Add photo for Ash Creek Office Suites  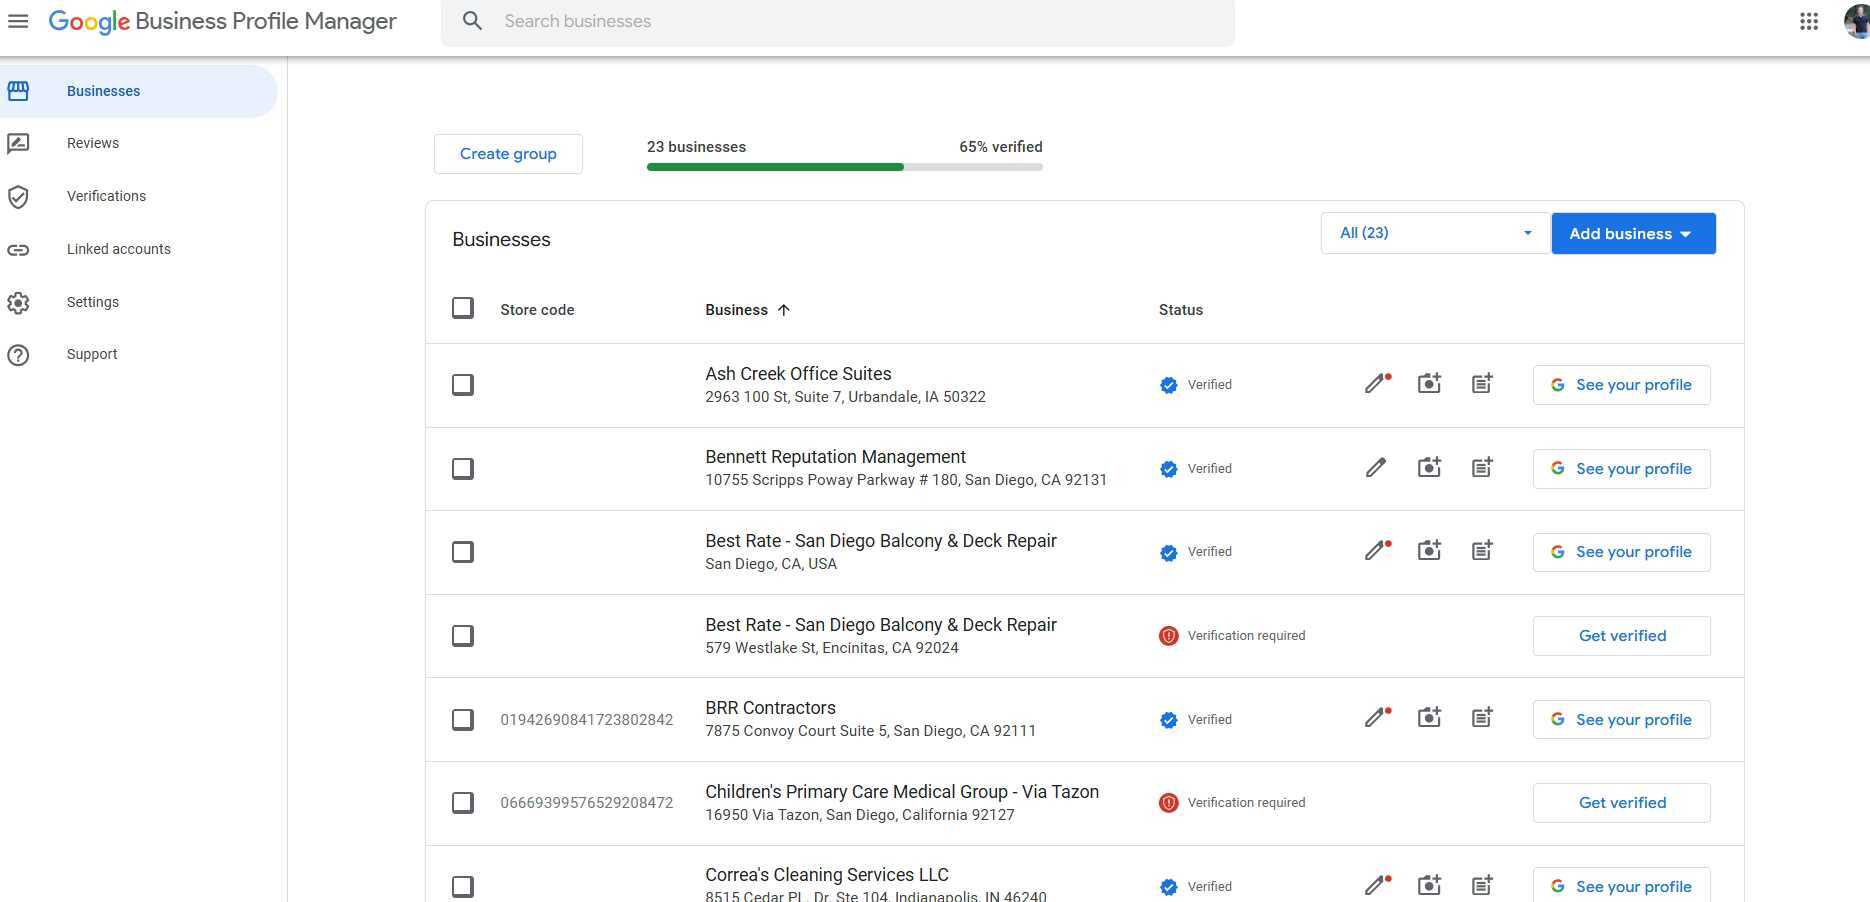[x=1429, y=384]
